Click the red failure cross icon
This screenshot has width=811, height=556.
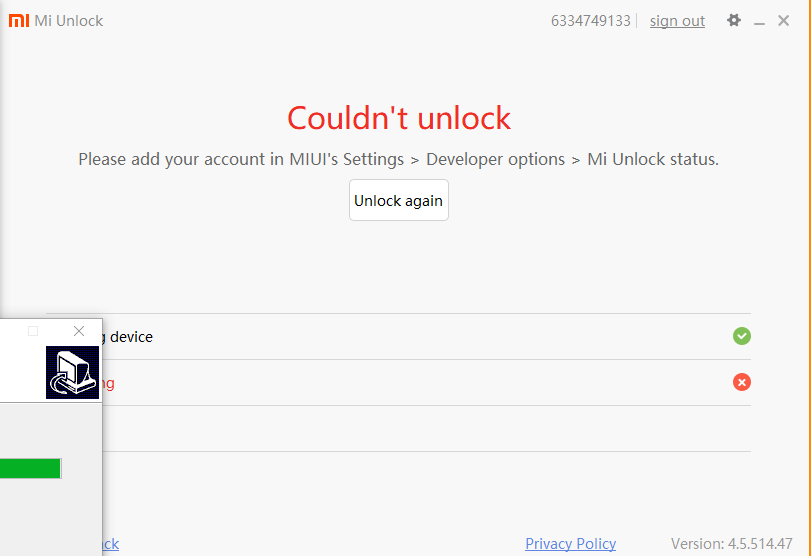(x=741, y=382)
